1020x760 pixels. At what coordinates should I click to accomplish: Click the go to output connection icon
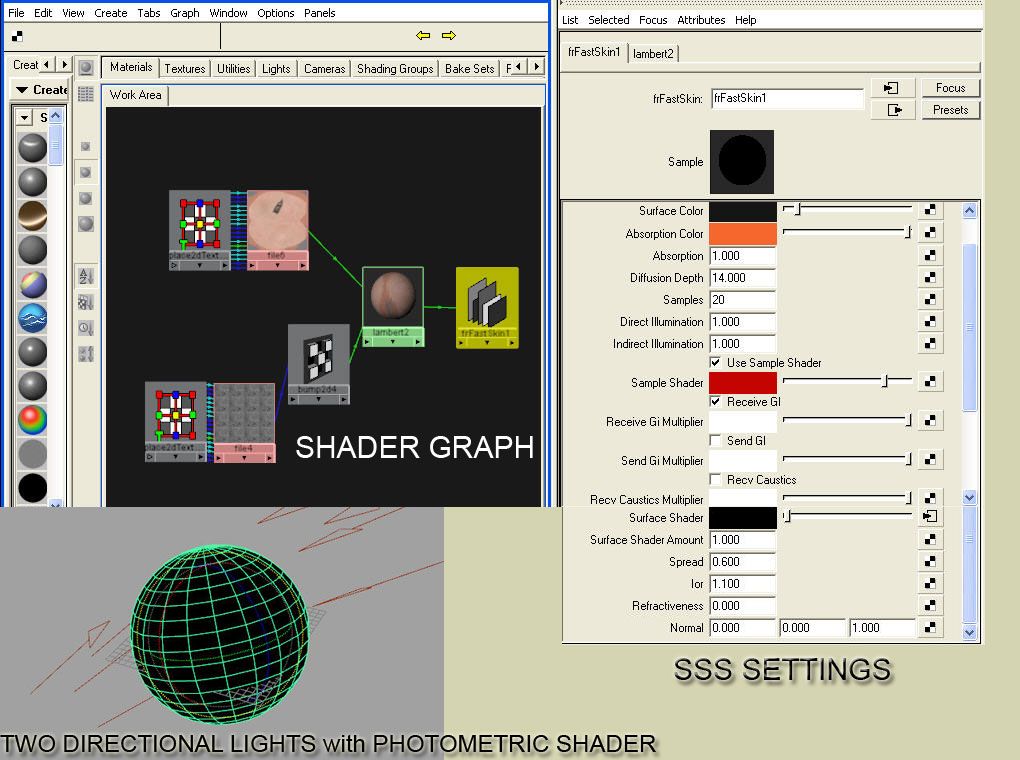(892, 109)
